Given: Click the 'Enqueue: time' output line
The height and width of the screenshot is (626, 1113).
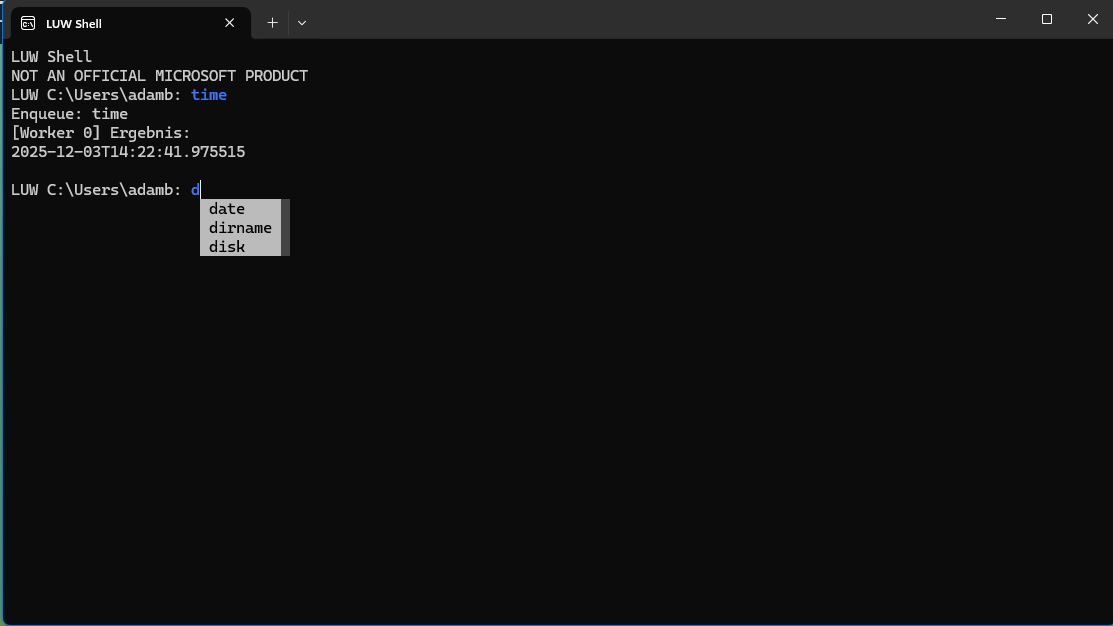Looking at the screenshot, I should [69, 114].
